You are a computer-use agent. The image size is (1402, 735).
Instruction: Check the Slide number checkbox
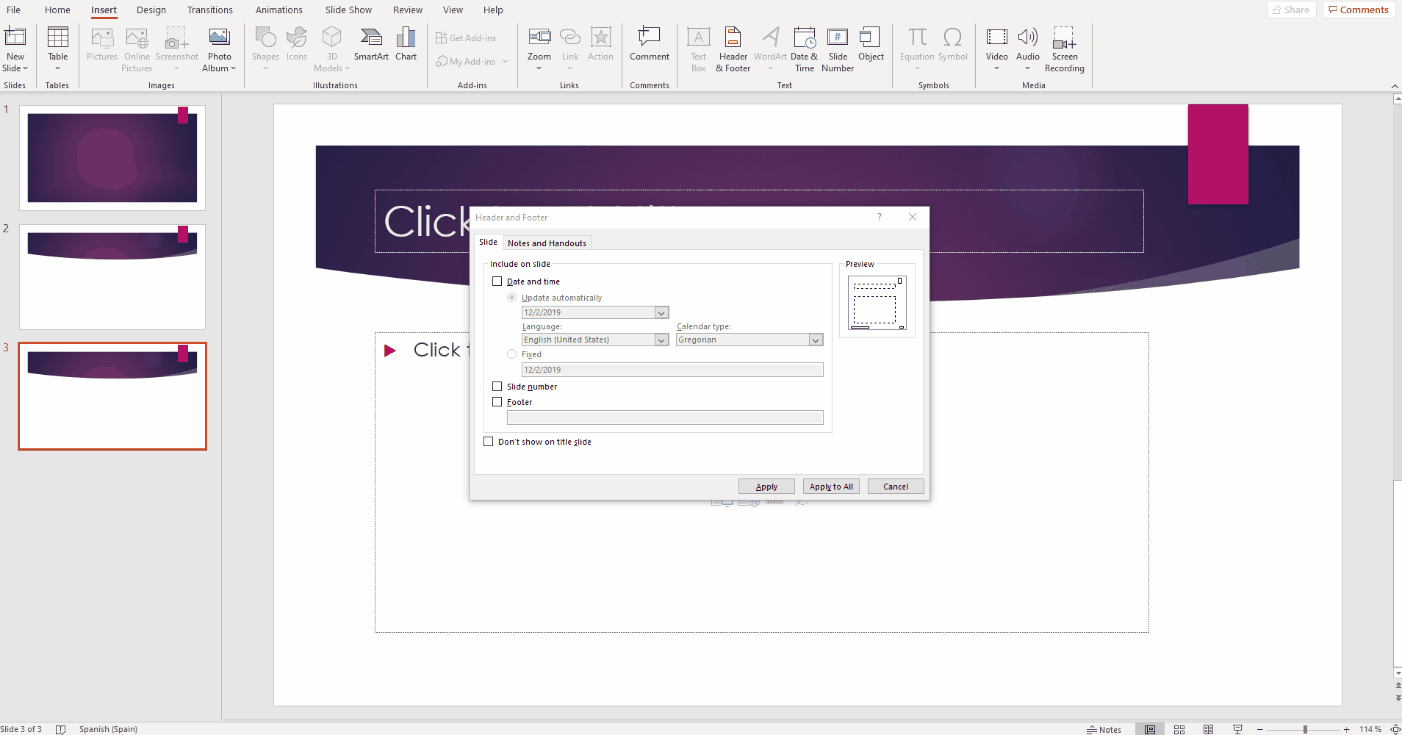point(497,387)
